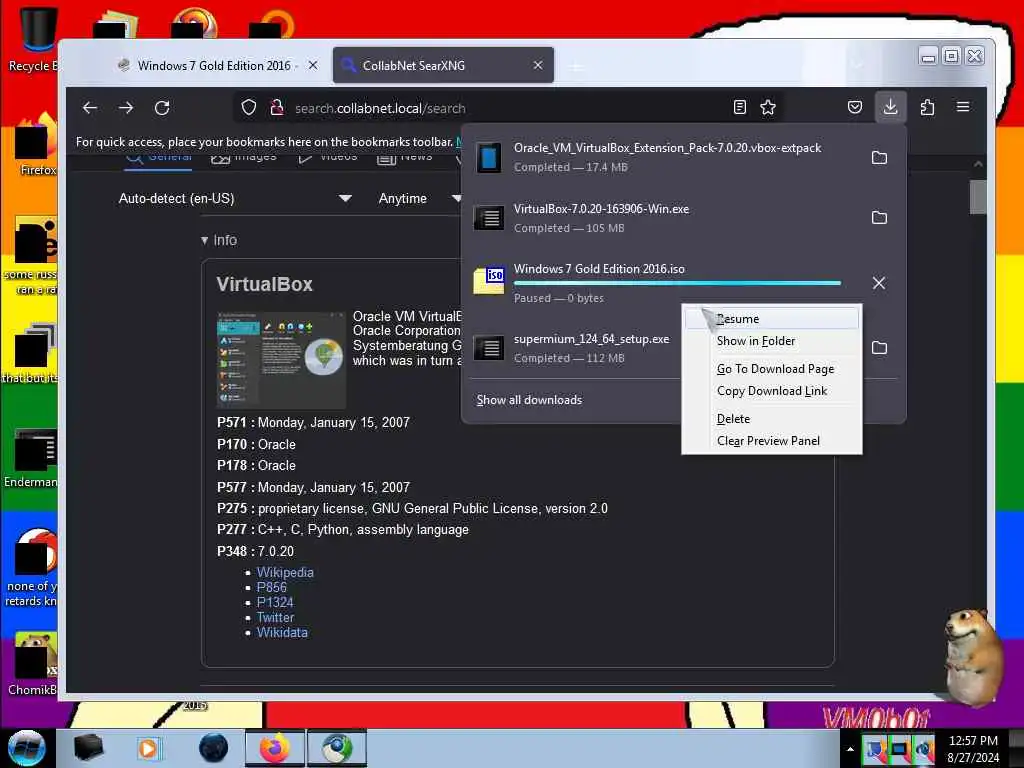Click the insecure connection padlock icon
The height and width of the screenshot is (768, 1024).
pyautogui.click(x=277, y=107)
